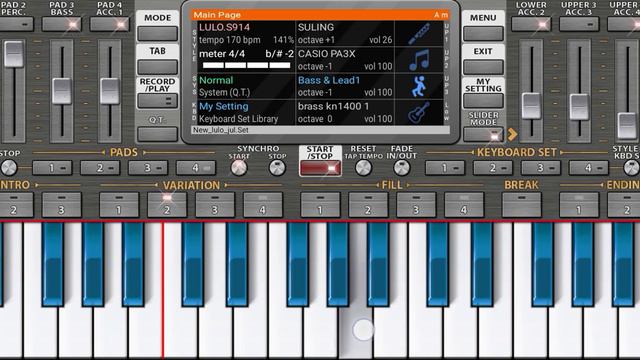Trigger Fill 4

point(464,204)
